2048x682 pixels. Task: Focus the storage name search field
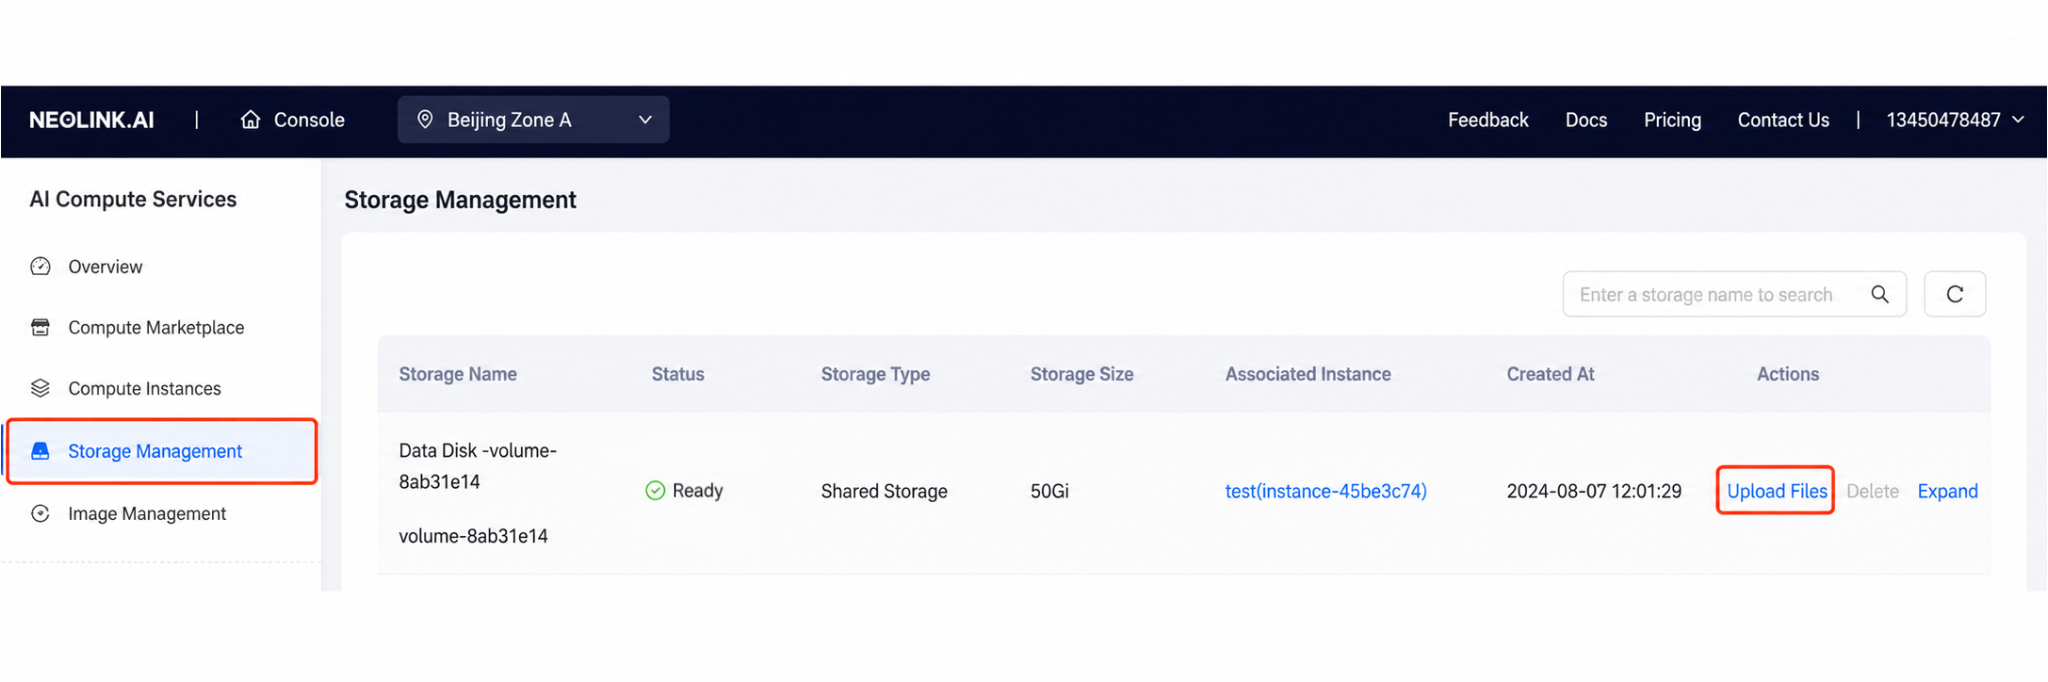(x=1734, y=294)
